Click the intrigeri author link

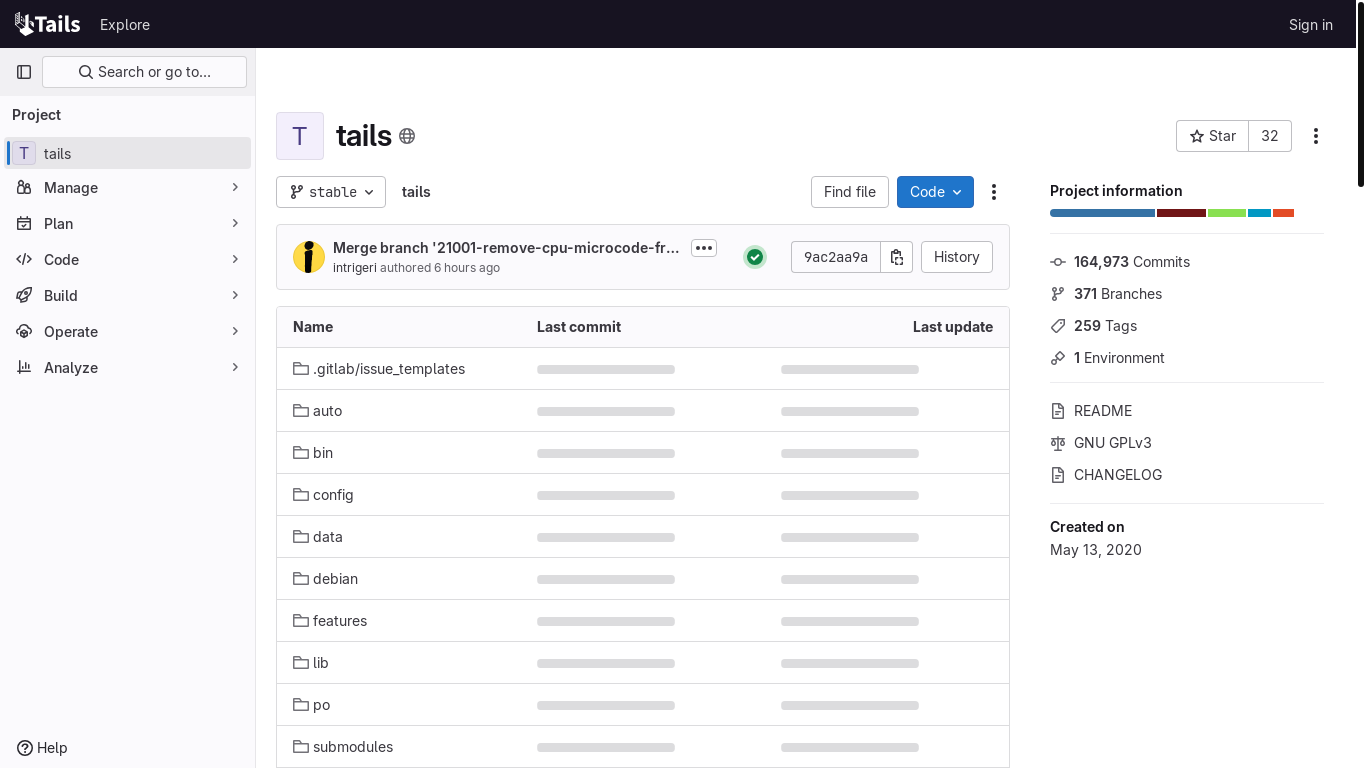pos(354,268)
